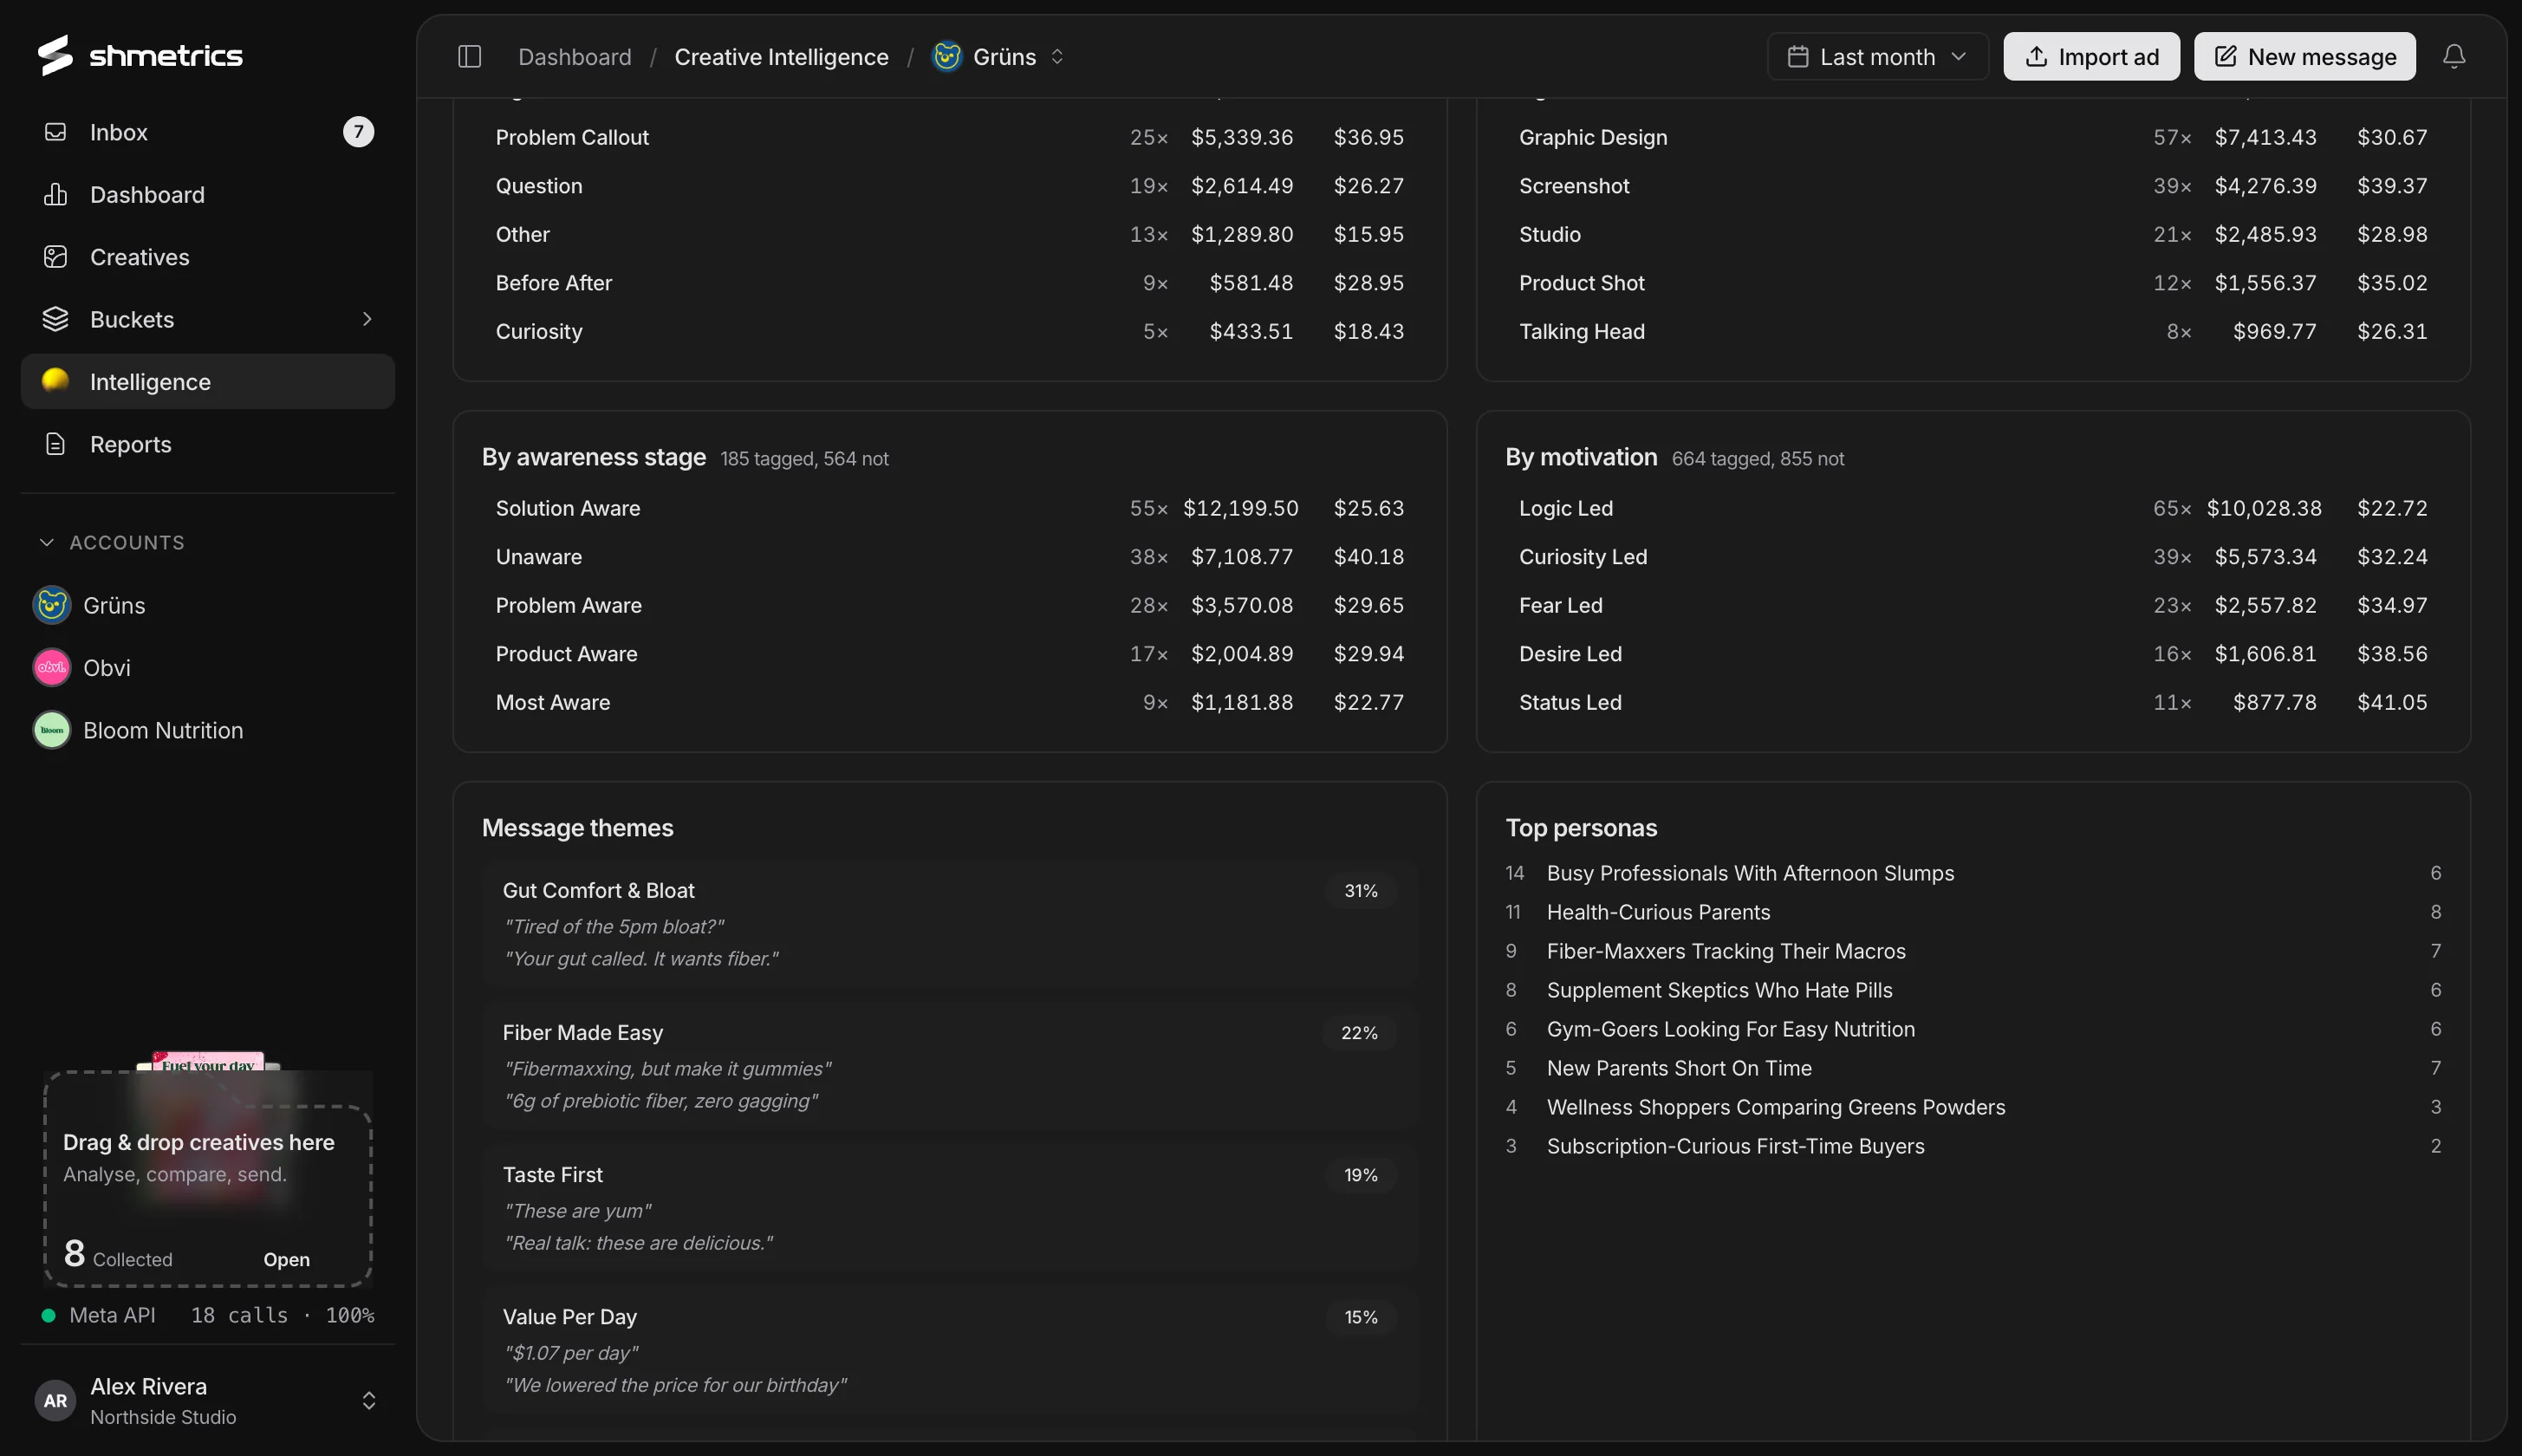Select Intelligence in sidebar
Screen dimensions: 2522x1456
coord(208,381)
